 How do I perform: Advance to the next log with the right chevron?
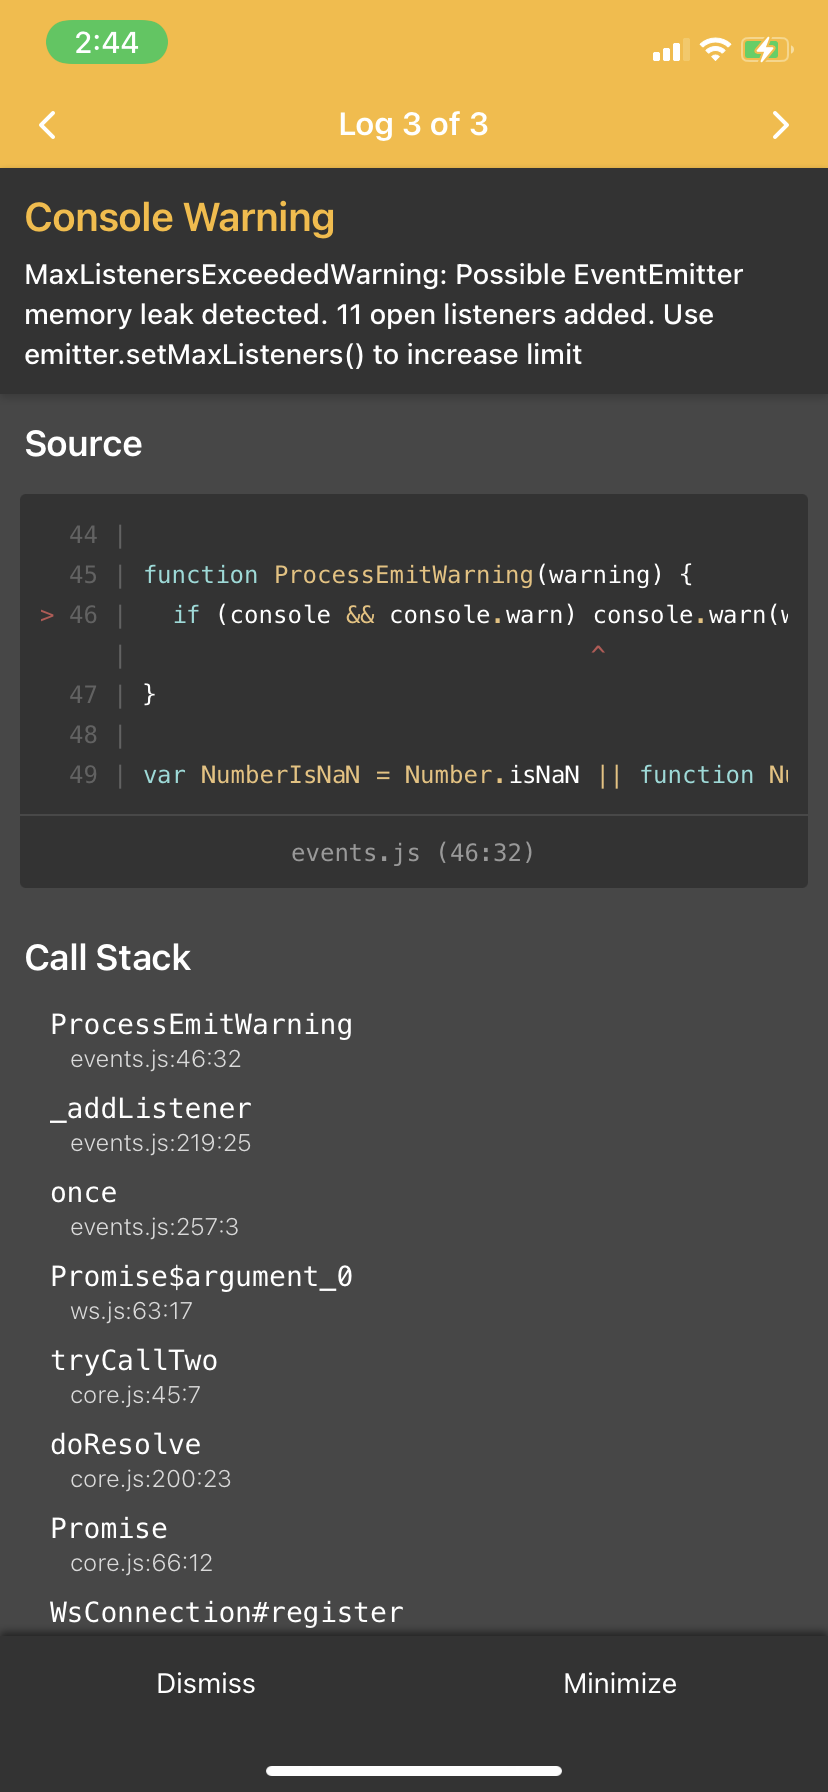(781, 125)
